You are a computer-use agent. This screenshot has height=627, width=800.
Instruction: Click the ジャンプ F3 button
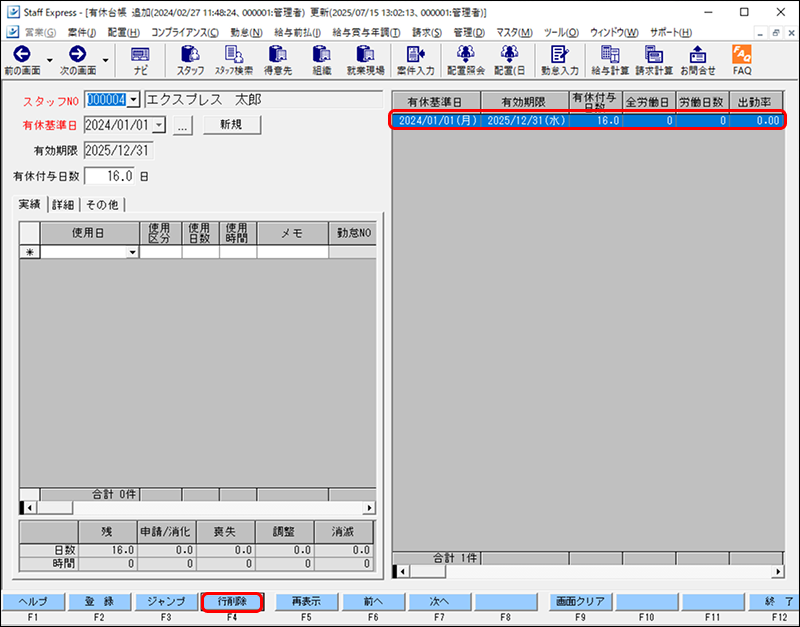point(166,601)
